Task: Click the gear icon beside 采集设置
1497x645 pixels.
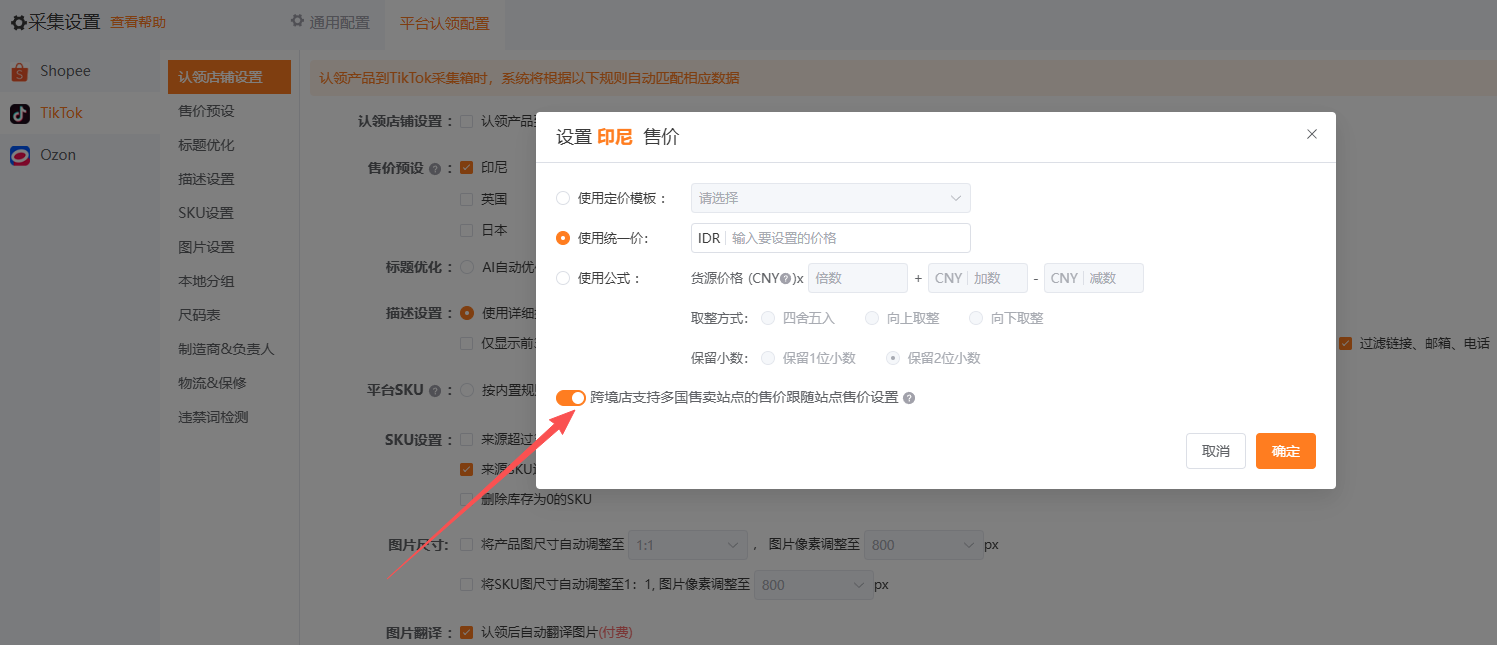Action: (18, 22)
